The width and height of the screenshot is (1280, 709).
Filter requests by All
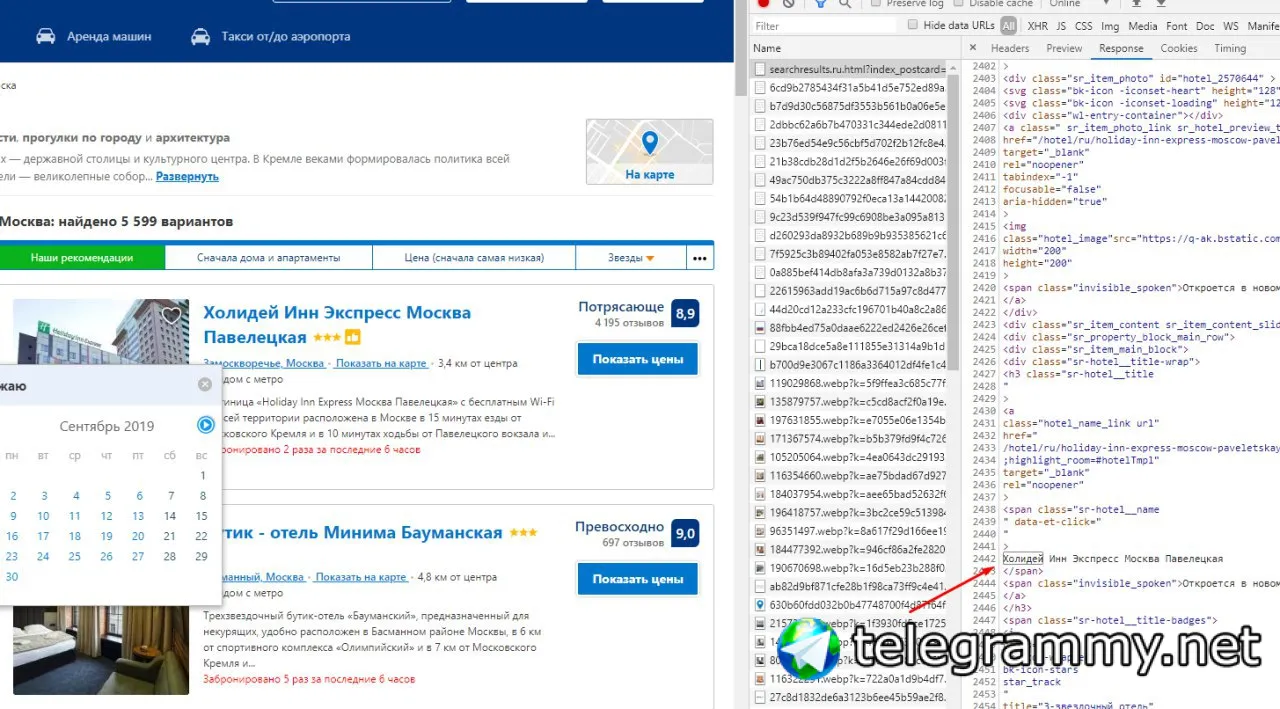[x=1008, y=26]
